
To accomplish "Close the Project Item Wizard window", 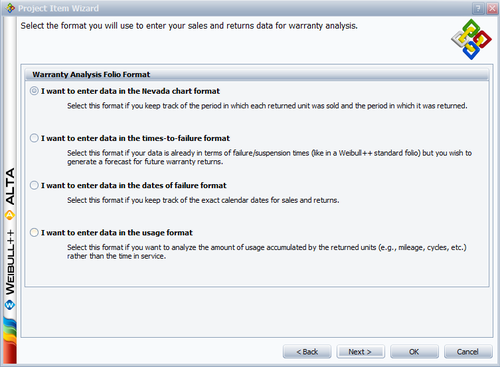I will point(492,8).
